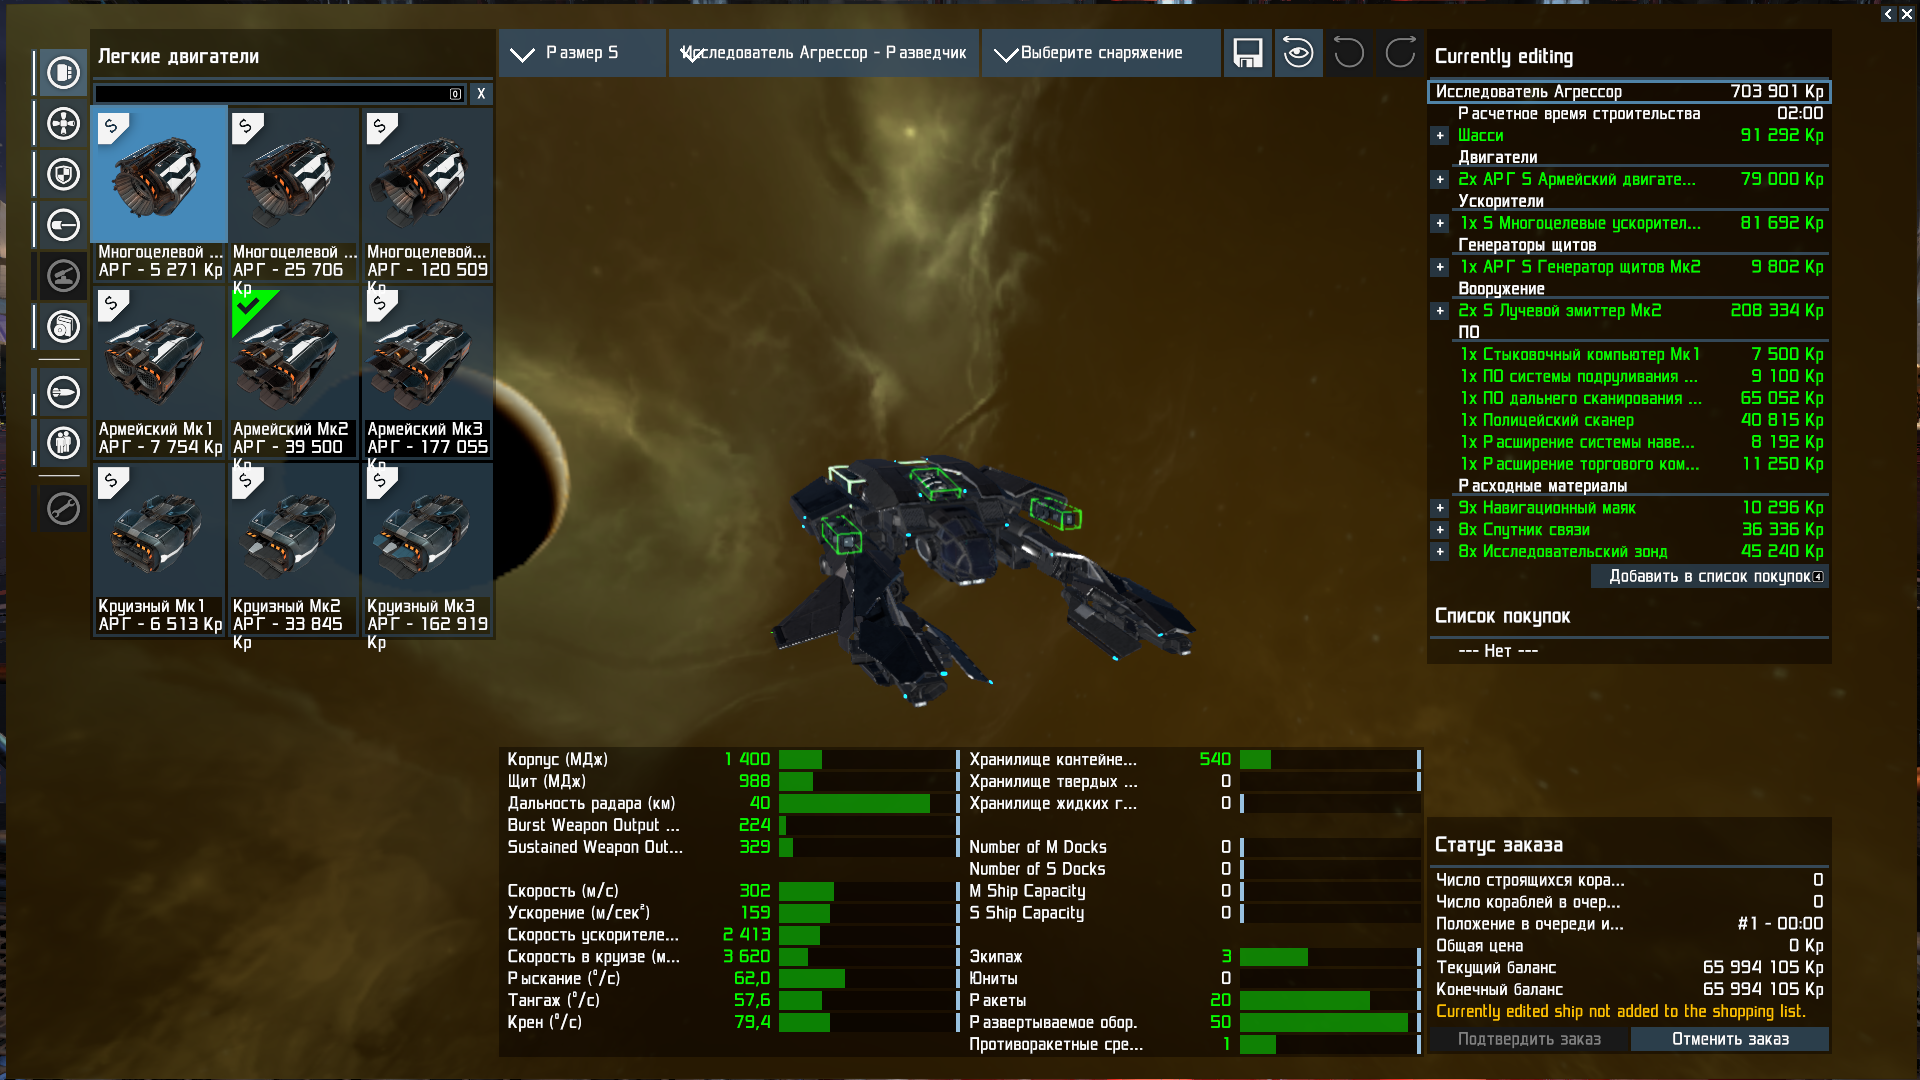1920x1080 pixels.
Task: Open the Исследователь Агрессор ship dropdown
Action: (x=824, y=53)
